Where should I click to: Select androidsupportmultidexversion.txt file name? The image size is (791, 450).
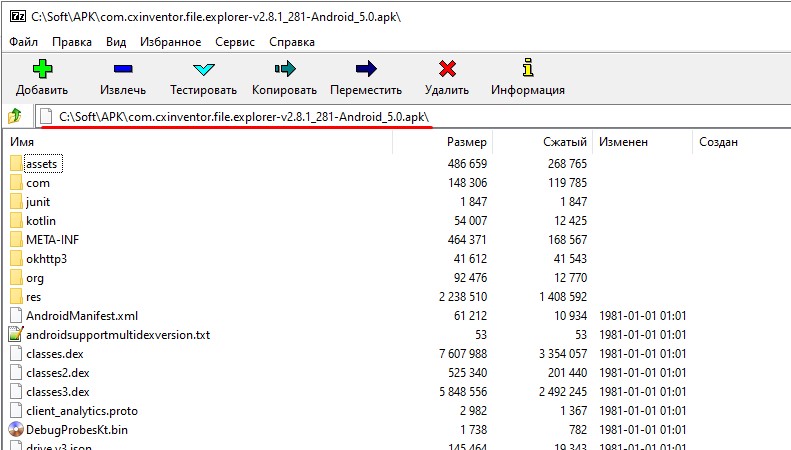pyautogui.click(x=118, y=335)
